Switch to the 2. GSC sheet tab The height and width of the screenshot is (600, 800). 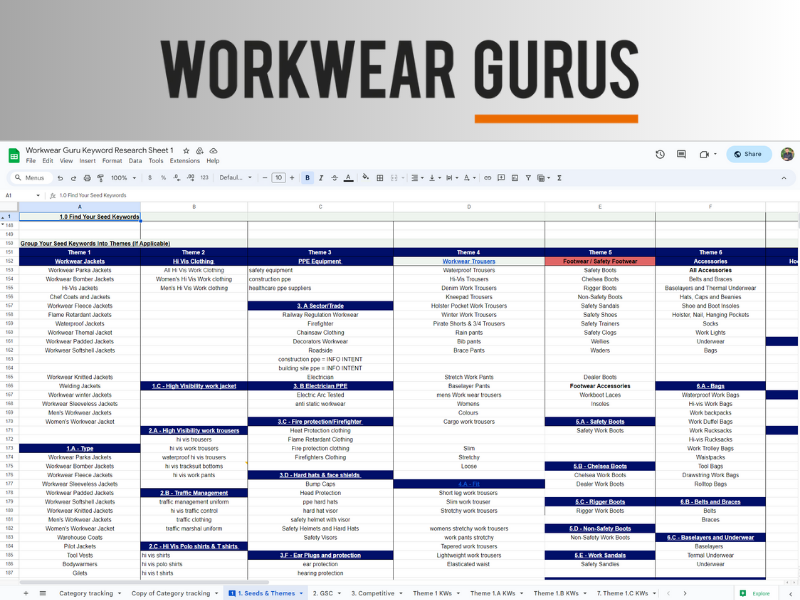pyautogui.click(x=323, y=593)
